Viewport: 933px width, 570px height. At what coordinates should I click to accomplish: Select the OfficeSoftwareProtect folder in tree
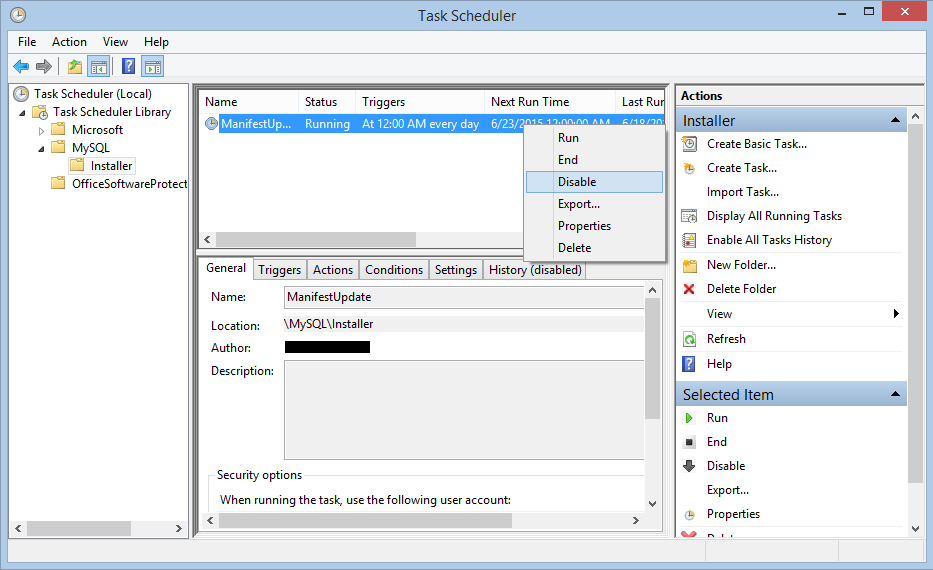[129, 184]
